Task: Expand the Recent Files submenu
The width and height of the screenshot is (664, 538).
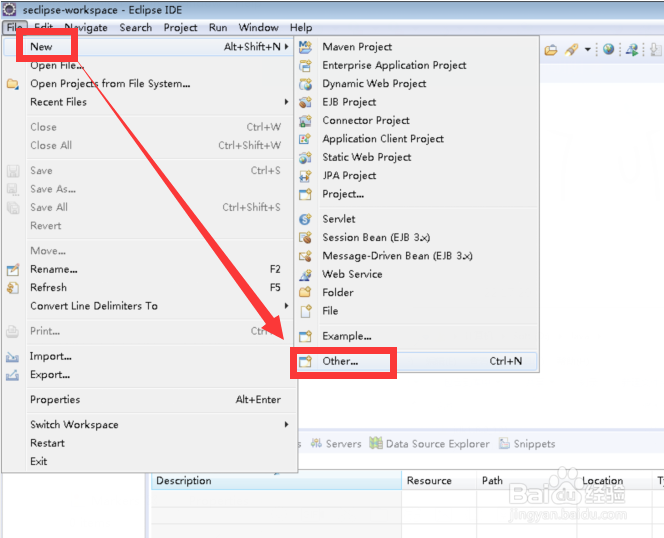Action: coord(287,102)
